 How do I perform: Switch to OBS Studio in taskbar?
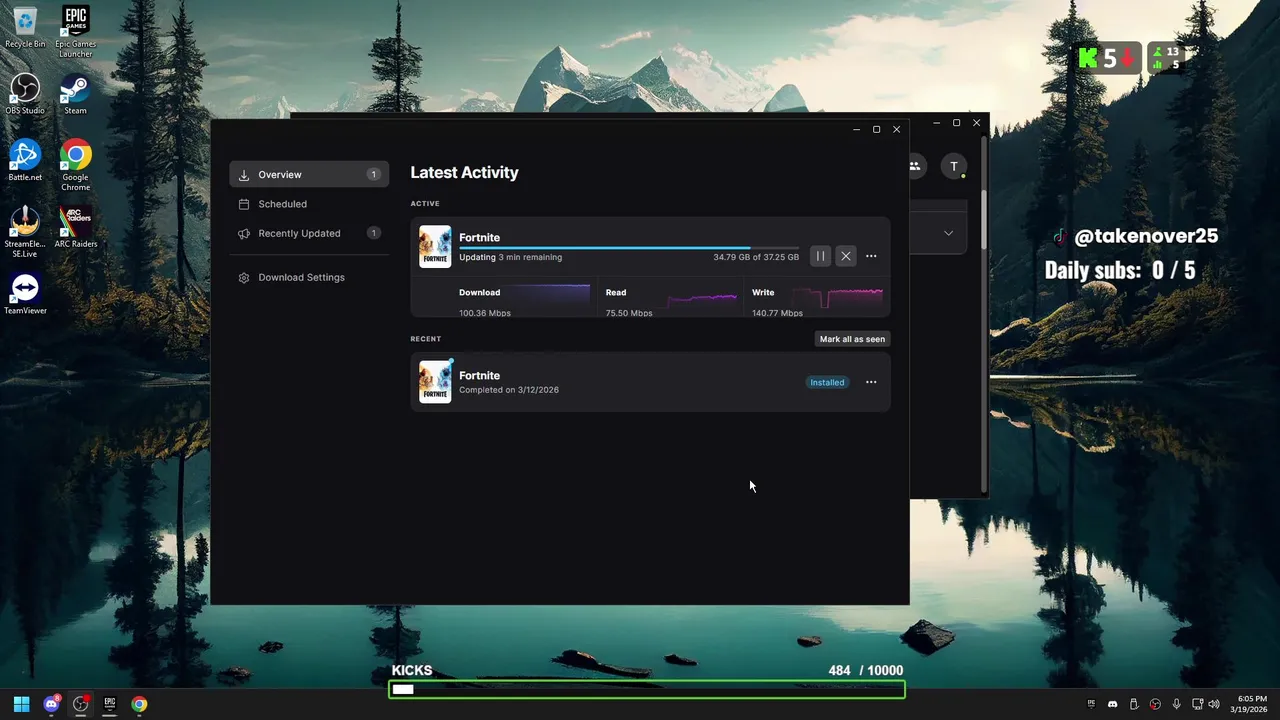coord(81,704)
